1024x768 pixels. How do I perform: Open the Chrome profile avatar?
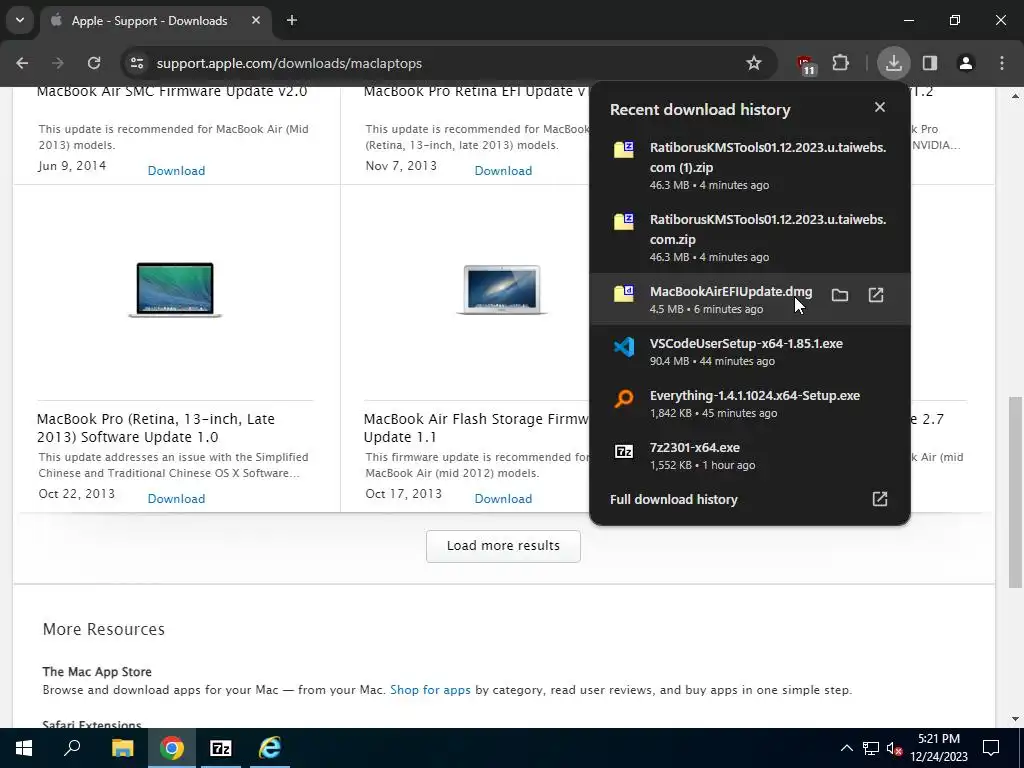pyautogui.click(x=965, y=63)
